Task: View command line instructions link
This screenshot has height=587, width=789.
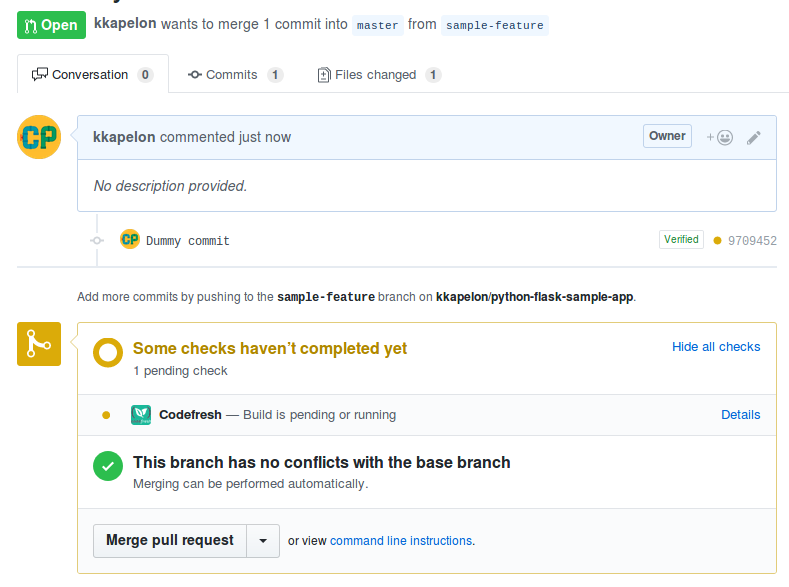Action: click(x=401, y=541)
